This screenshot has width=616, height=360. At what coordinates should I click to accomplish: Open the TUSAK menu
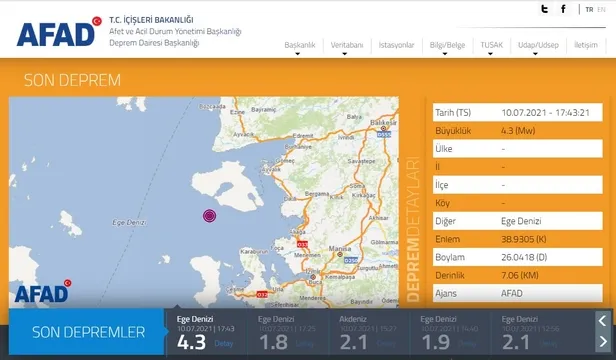[491, 45]
